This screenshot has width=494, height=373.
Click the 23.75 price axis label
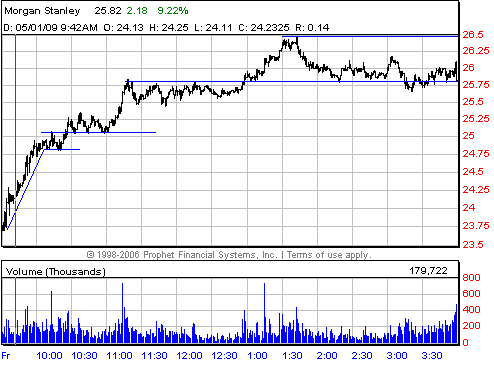[476, 226]
